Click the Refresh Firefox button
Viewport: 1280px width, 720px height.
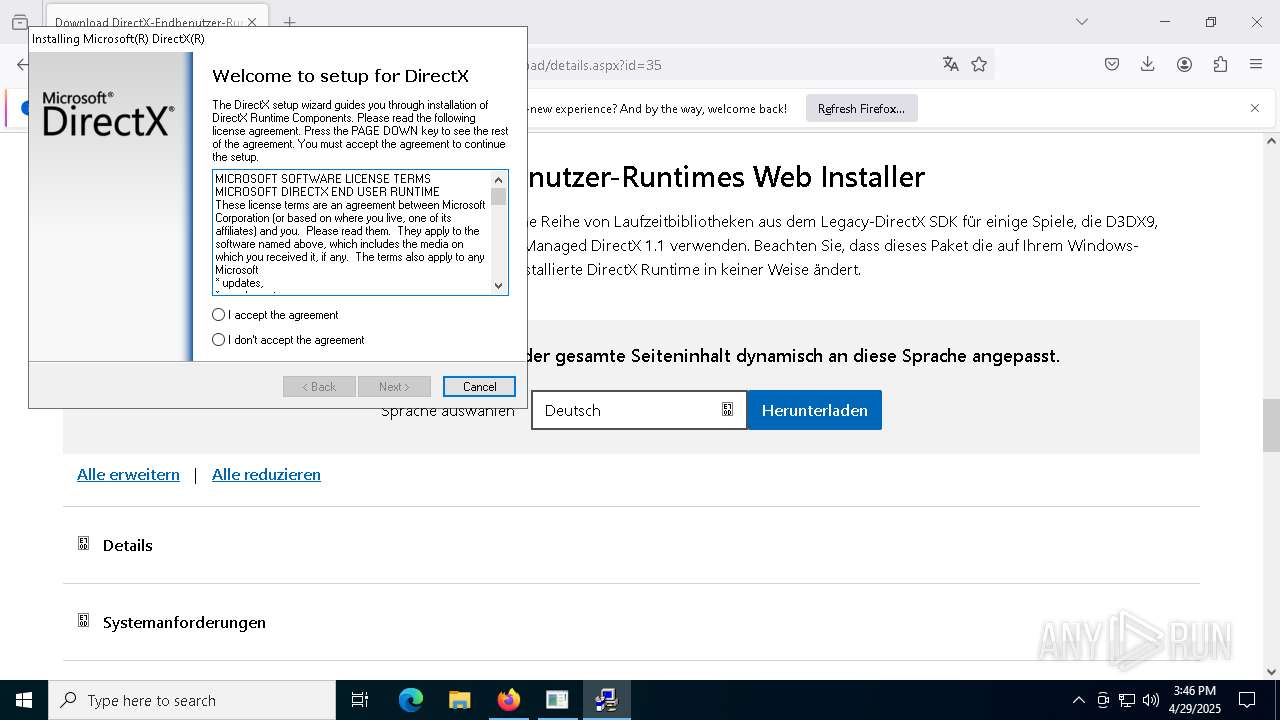[x=861, y=109]
